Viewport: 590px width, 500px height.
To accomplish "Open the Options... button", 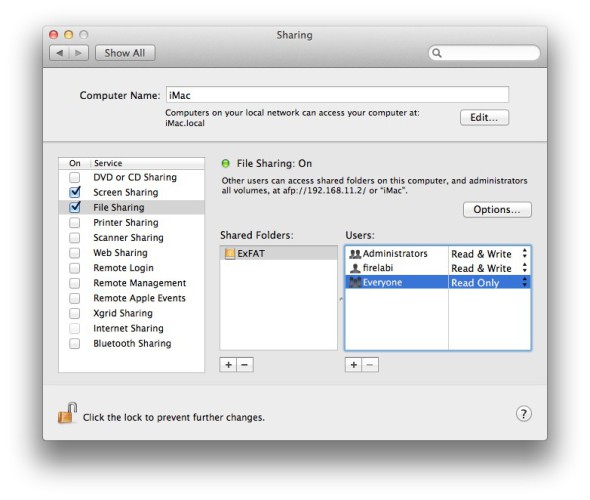I will tap(497, 210).
